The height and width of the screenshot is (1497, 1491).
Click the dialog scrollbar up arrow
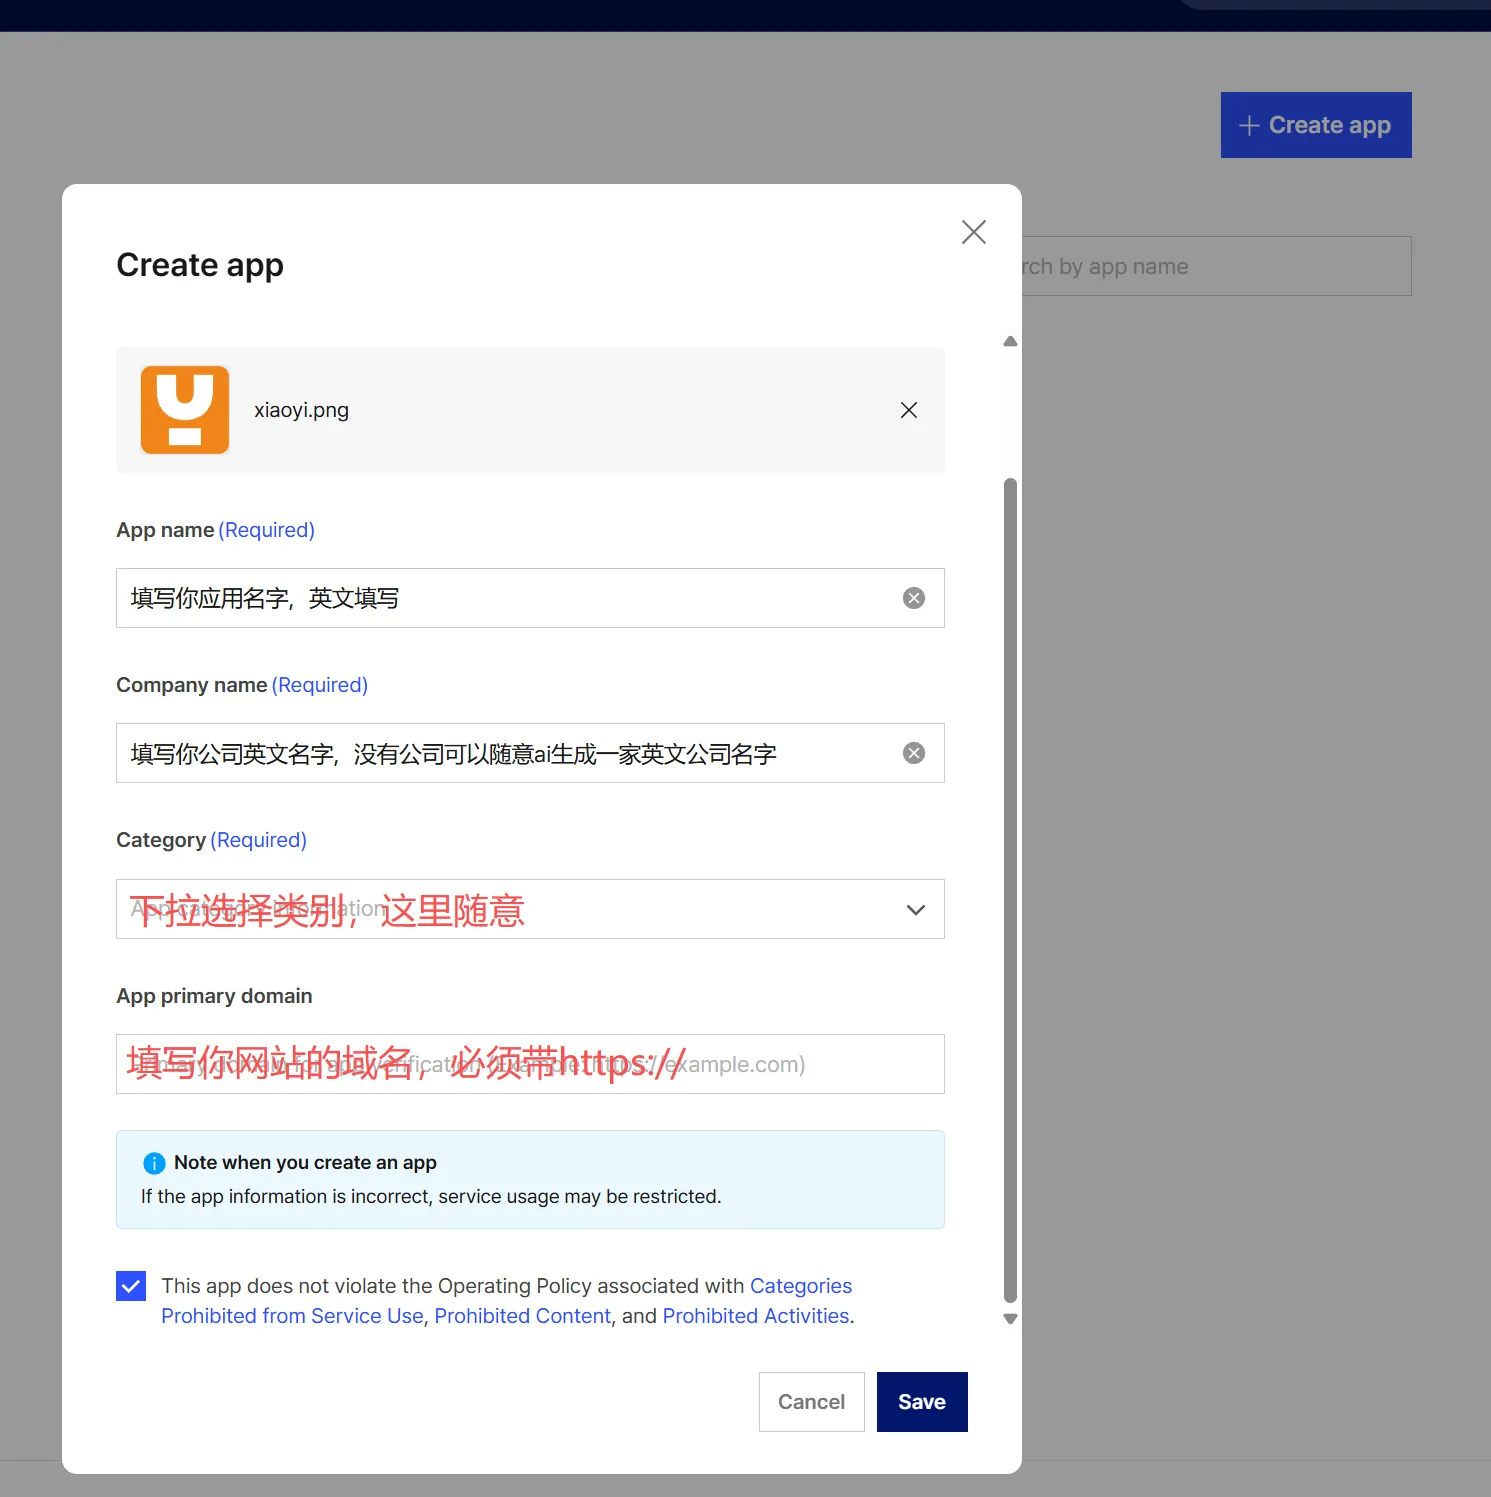[x=1010, y=341]
